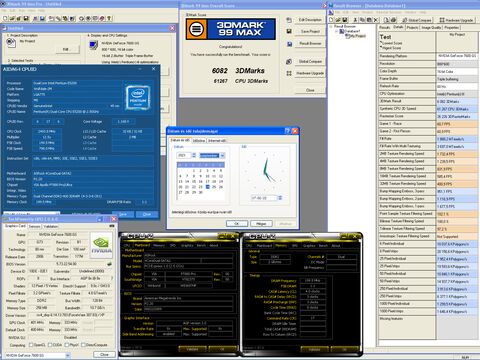Click the NVIDIA logo in GPU-Z

click(x=101, y=246)
